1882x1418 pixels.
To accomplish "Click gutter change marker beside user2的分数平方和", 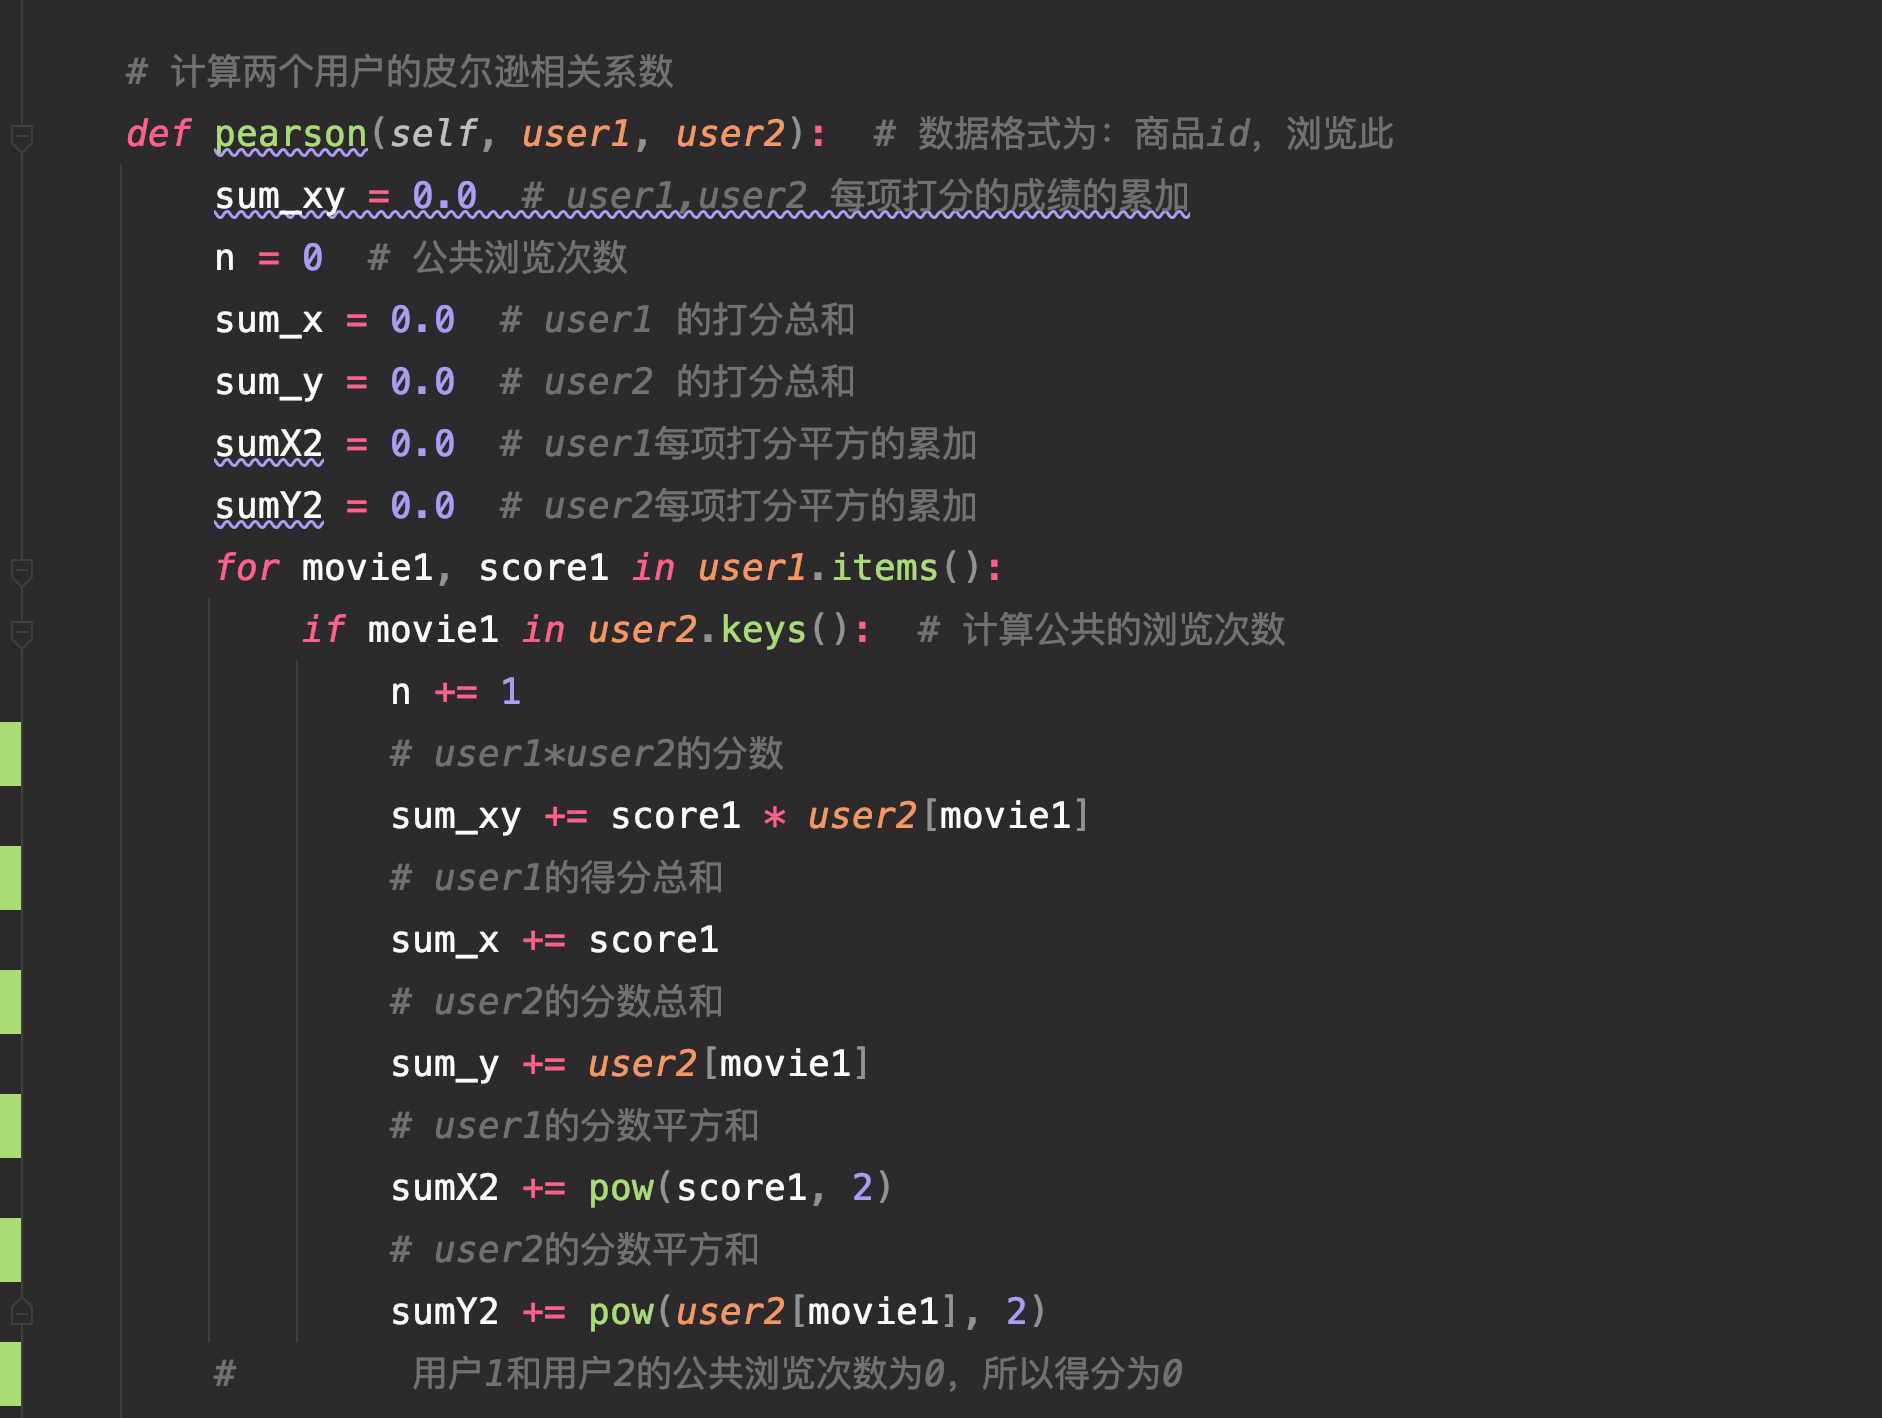I will [x=10, y=1250].
